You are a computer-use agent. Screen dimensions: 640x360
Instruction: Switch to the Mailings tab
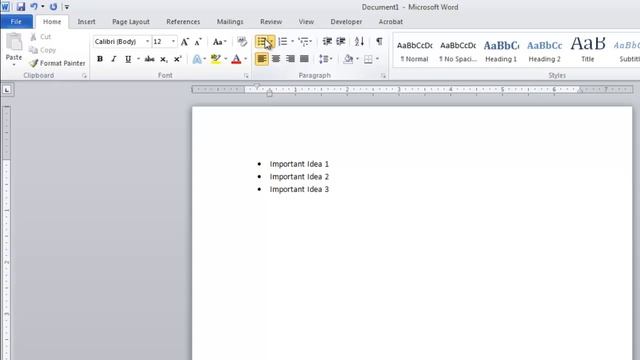click(230, 22)
